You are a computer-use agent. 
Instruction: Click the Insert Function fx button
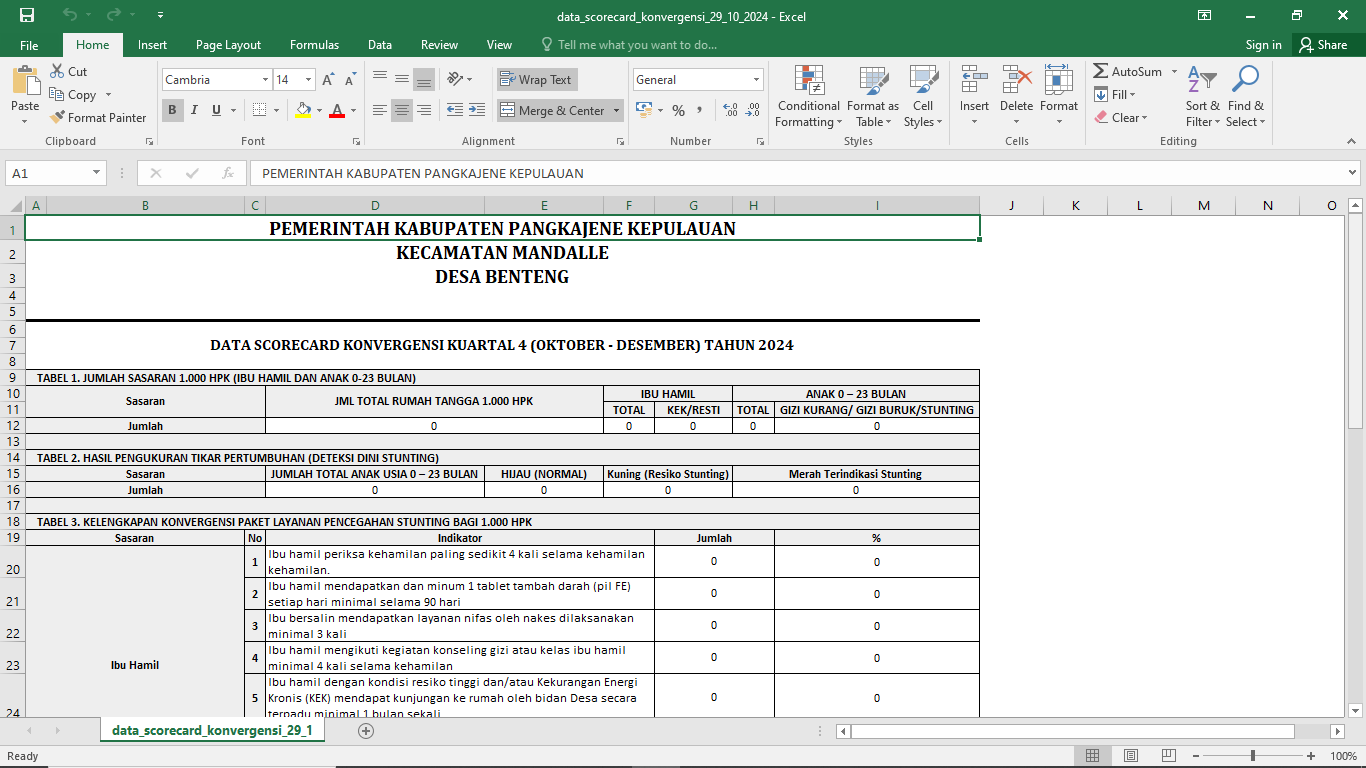click(x=228, y=173)
